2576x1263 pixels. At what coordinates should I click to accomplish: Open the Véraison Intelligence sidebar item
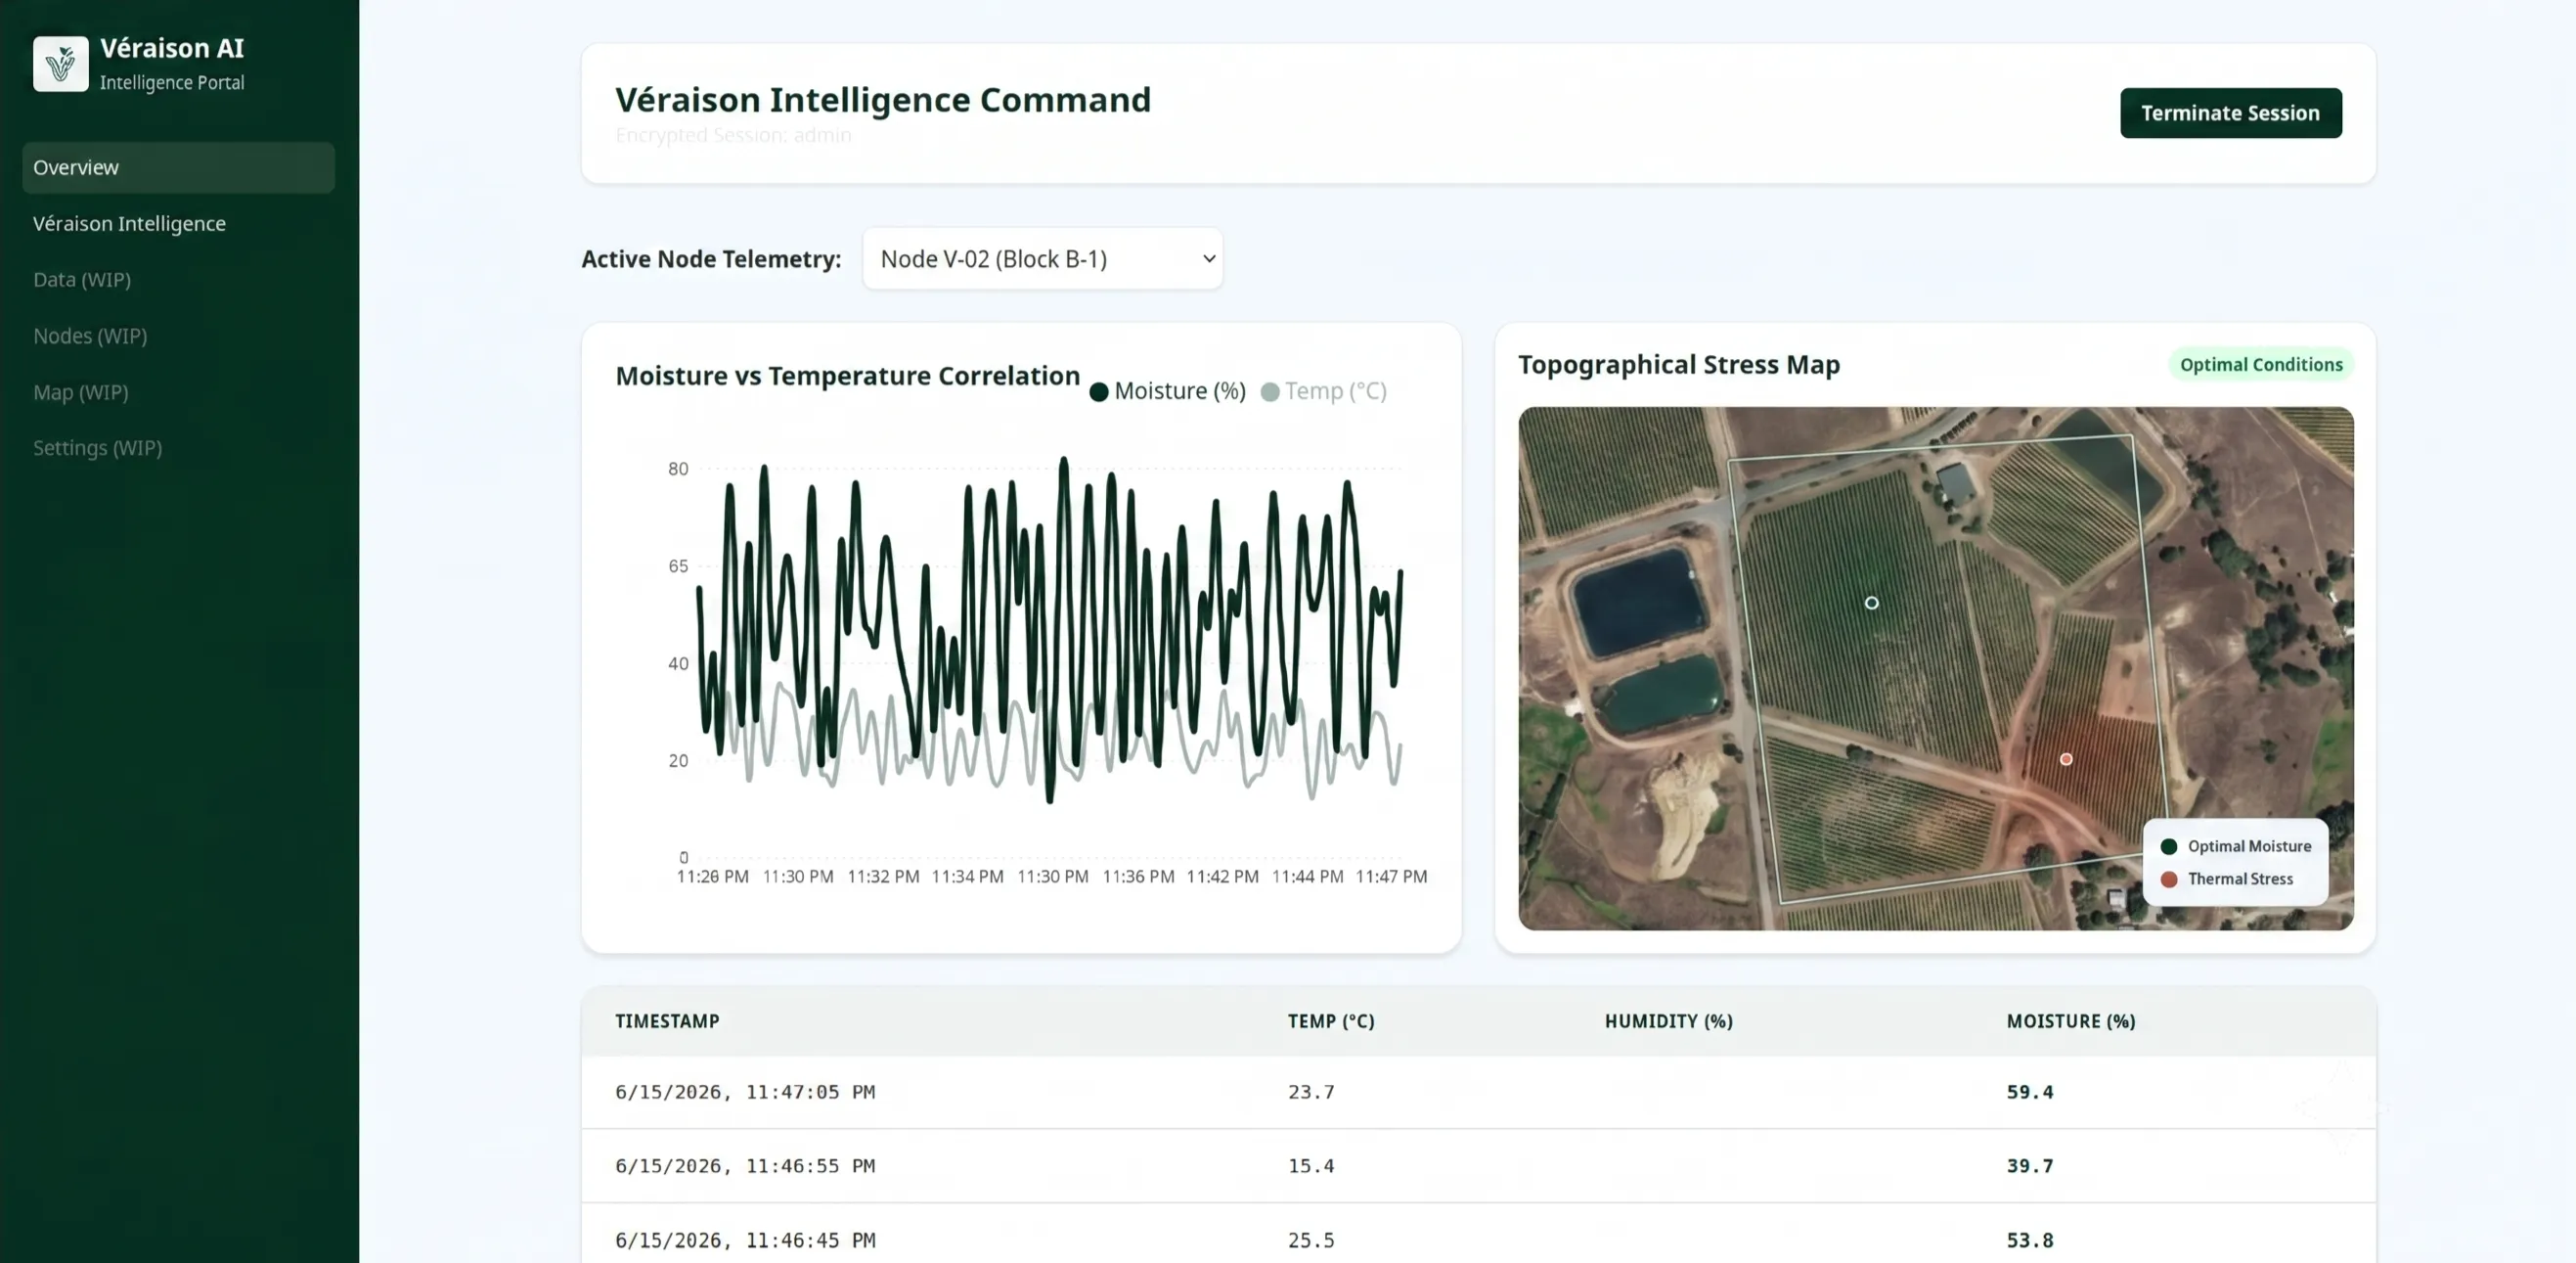[129, 223]
